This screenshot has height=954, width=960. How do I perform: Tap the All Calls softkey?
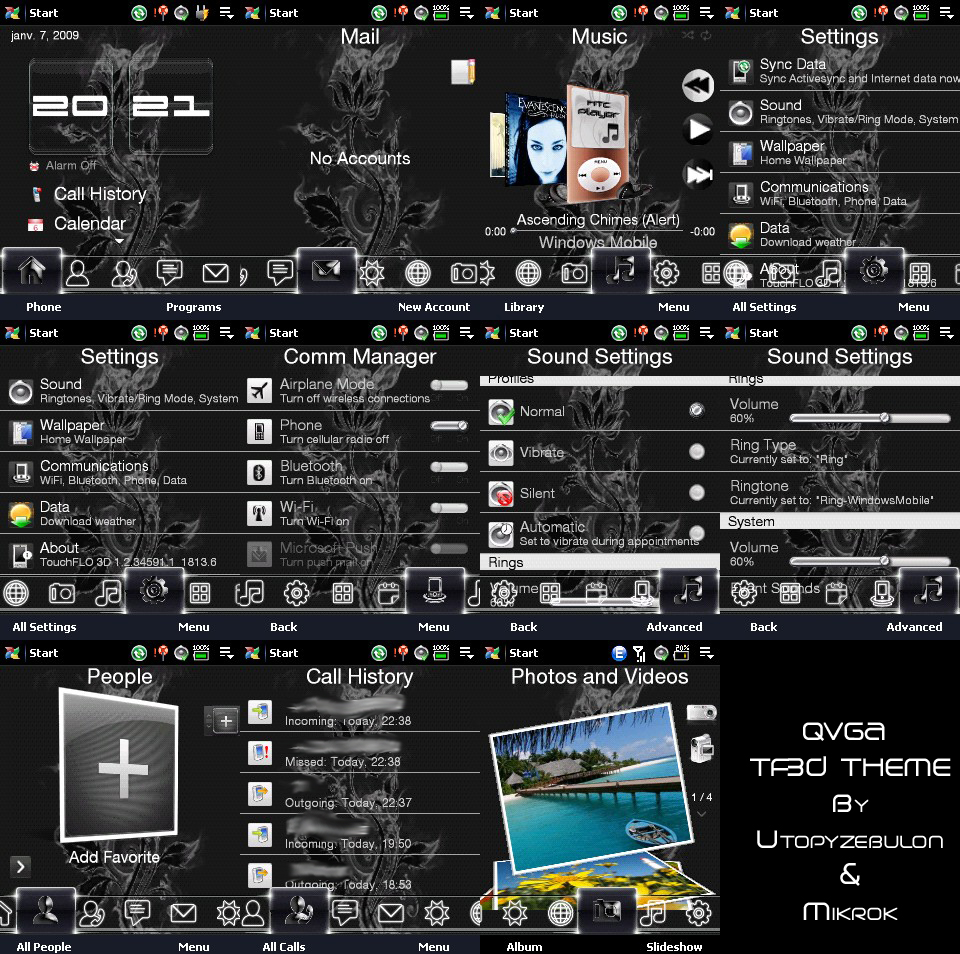coord(283,947)
